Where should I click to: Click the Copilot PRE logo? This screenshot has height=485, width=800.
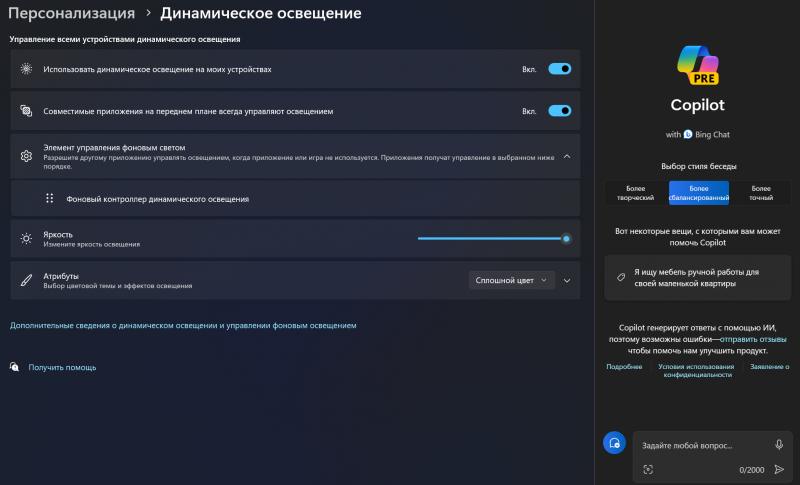[697, 66]
